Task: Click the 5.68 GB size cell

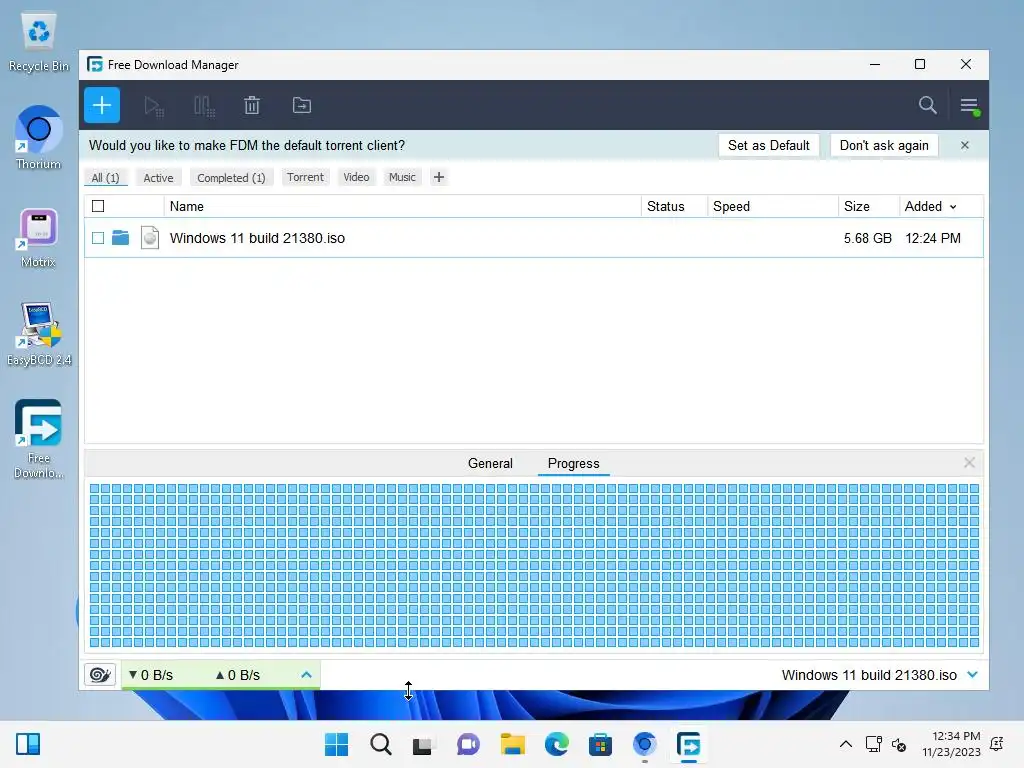Action: pos(867,238)
